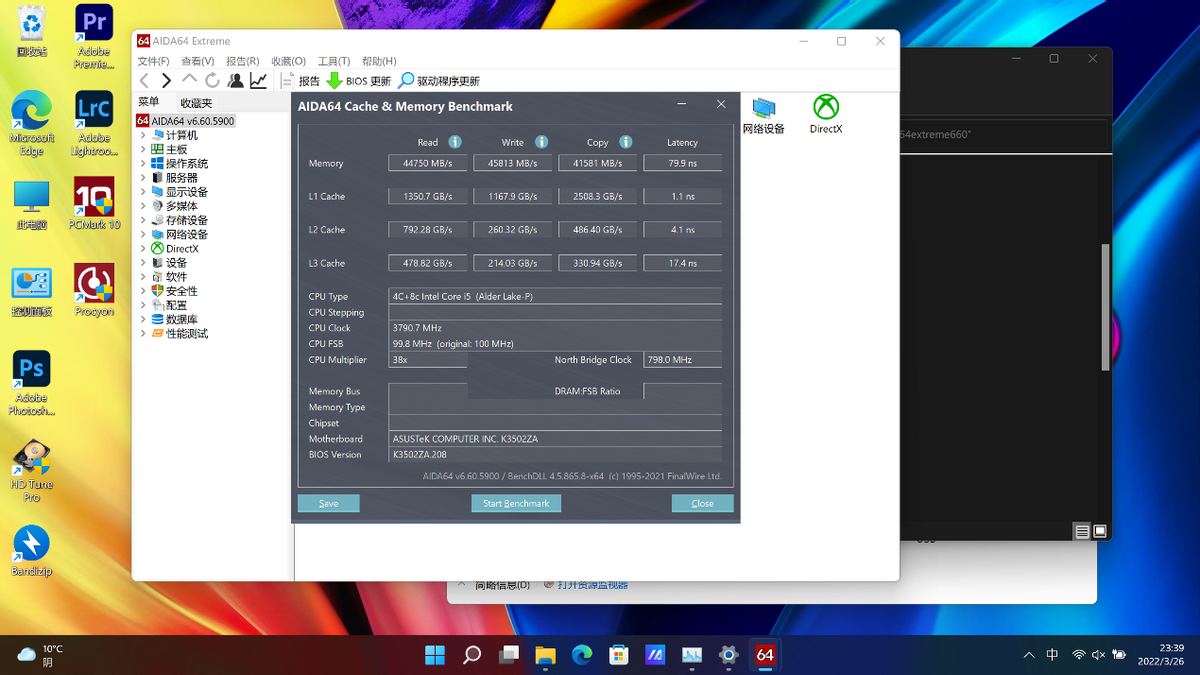Viewport: 1200px width, 675px height.
Task: Click the Windows Start button on taskbar
Action: point(435,655)
